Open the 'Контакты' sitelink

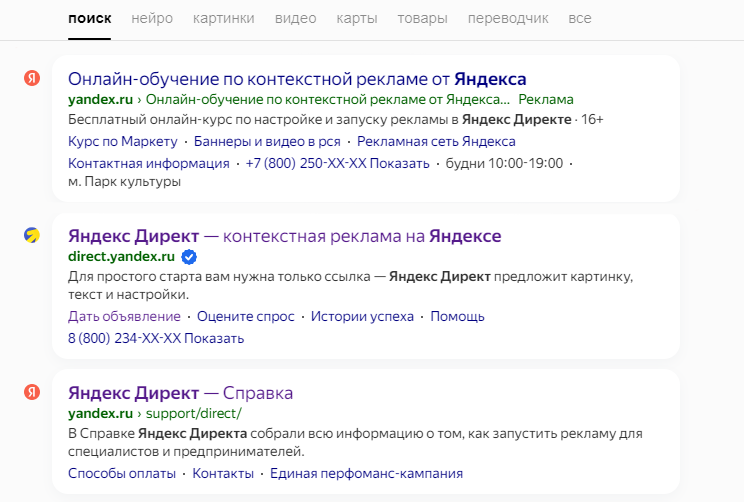point(223,474)
